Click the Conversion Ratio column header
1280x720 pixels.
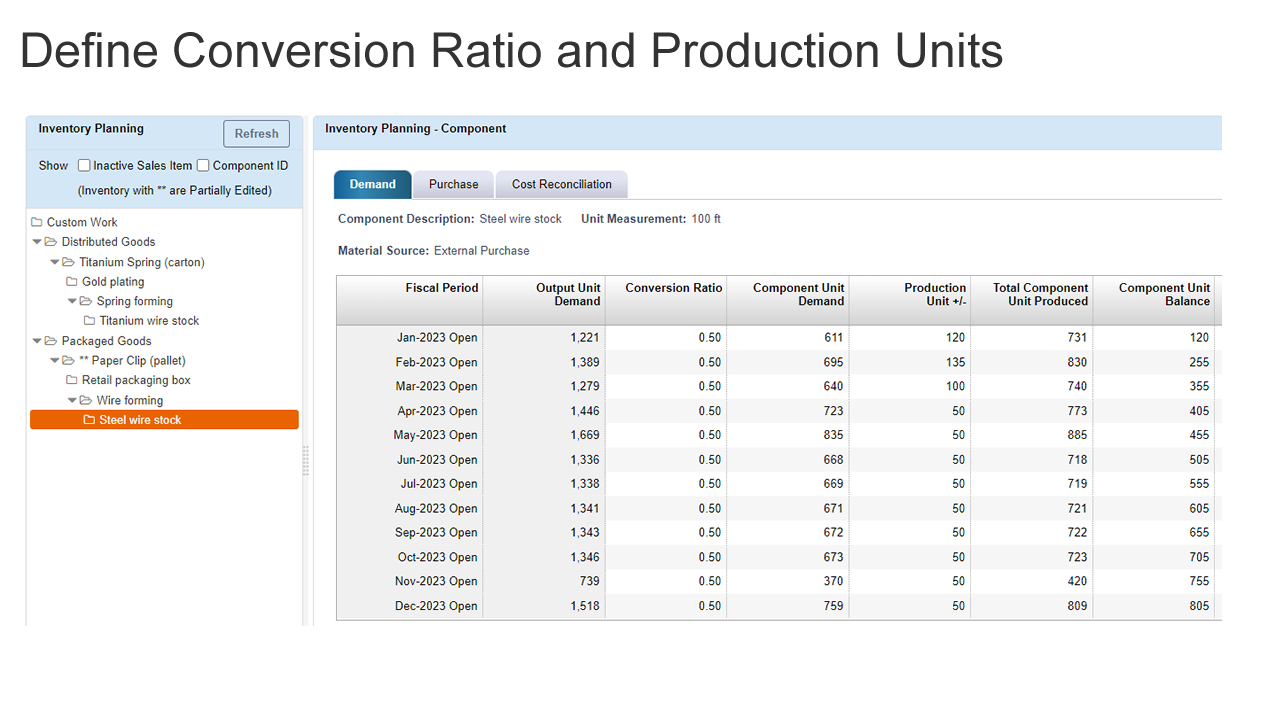click(667, 300)
